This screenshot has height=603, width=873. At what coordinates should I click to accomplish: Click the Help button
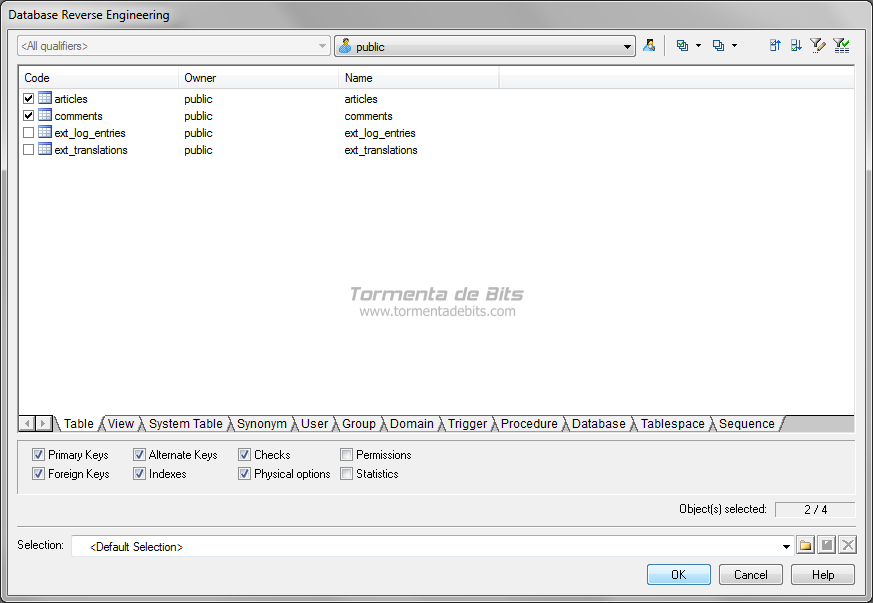pyautogui.click(x=823, y=575)
